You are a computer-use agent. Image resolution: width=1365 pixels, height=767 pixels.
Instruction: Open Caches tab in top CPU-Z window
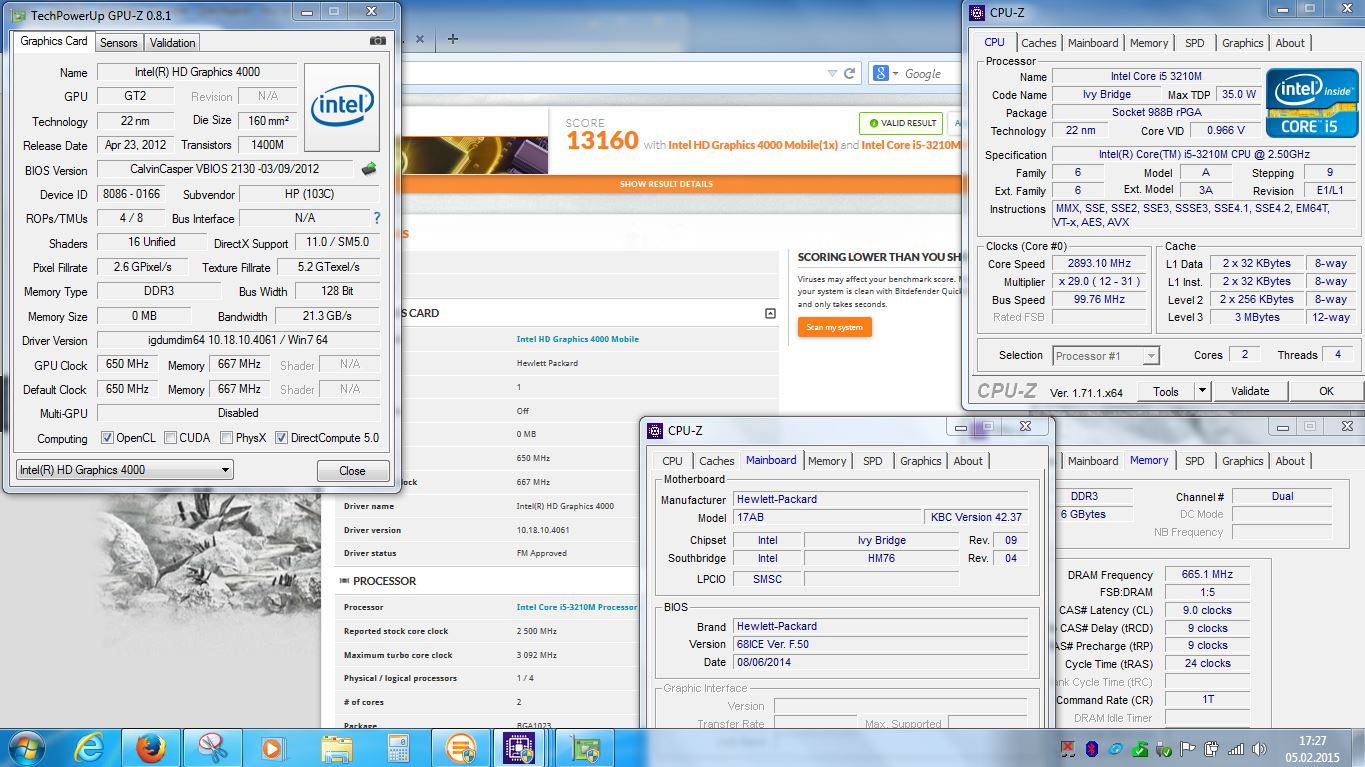click(x=1038, y=43)
